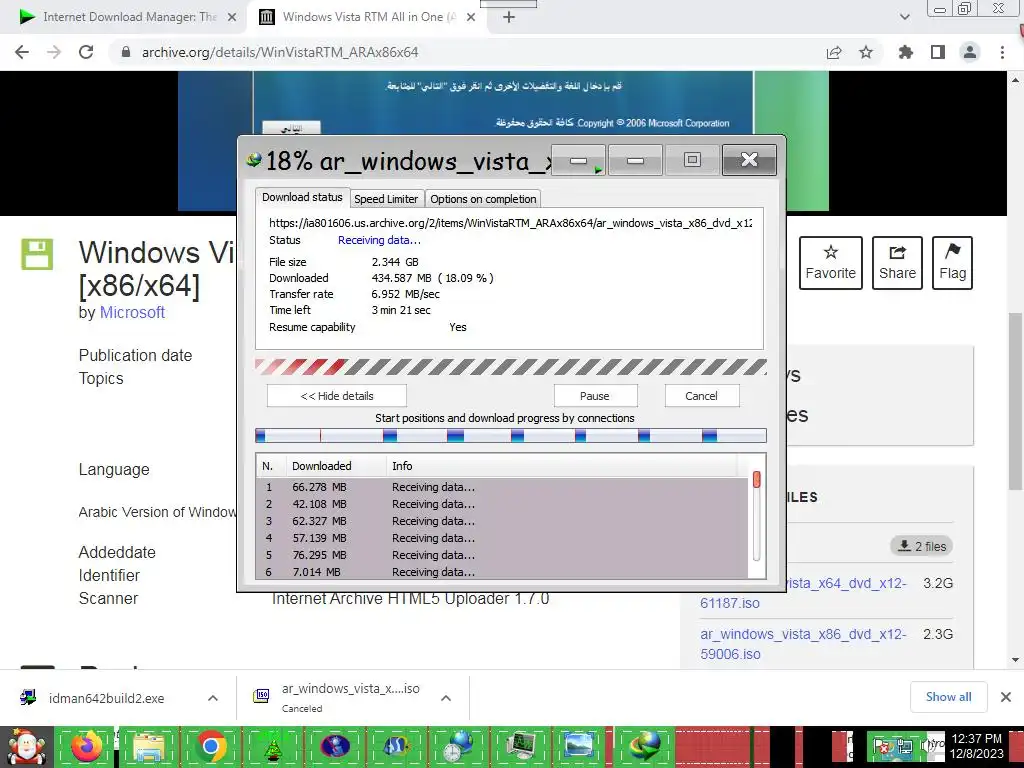Image resolution: width=1024 pixels, height=768 pixels.
Task: Open the Chrome profile avatar
Action: [x=970, y=52]
